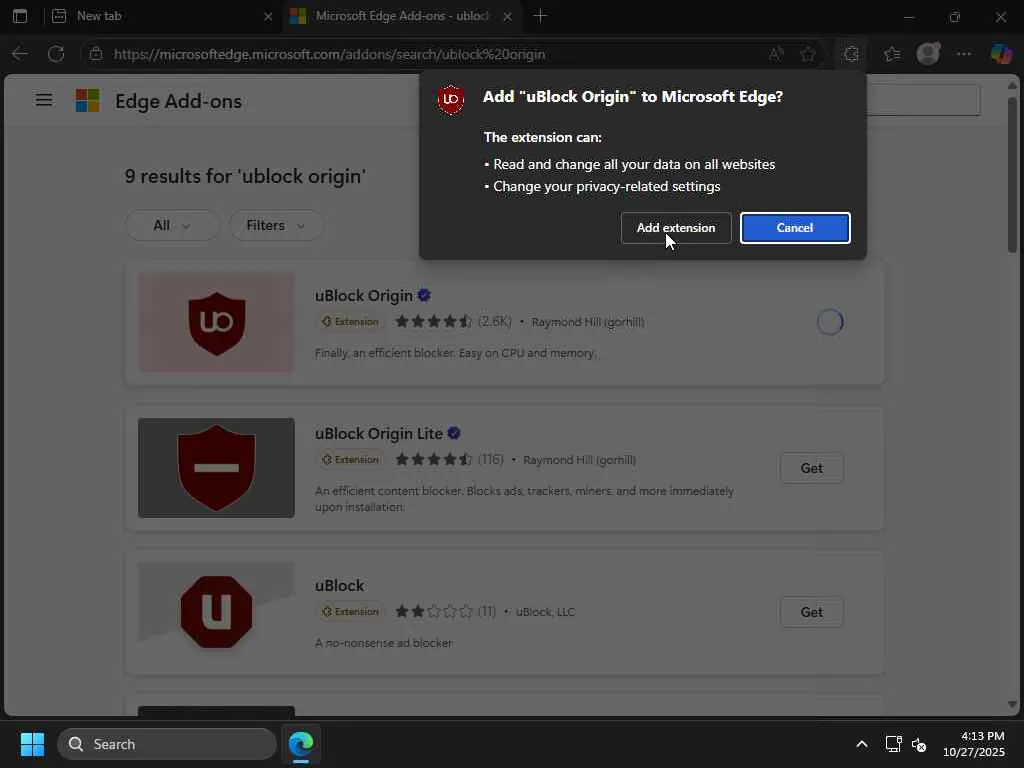The image size is (1024, 768).
Task: Open the uBlock Origin thumbnail image
Action: [x=216, y=323]
